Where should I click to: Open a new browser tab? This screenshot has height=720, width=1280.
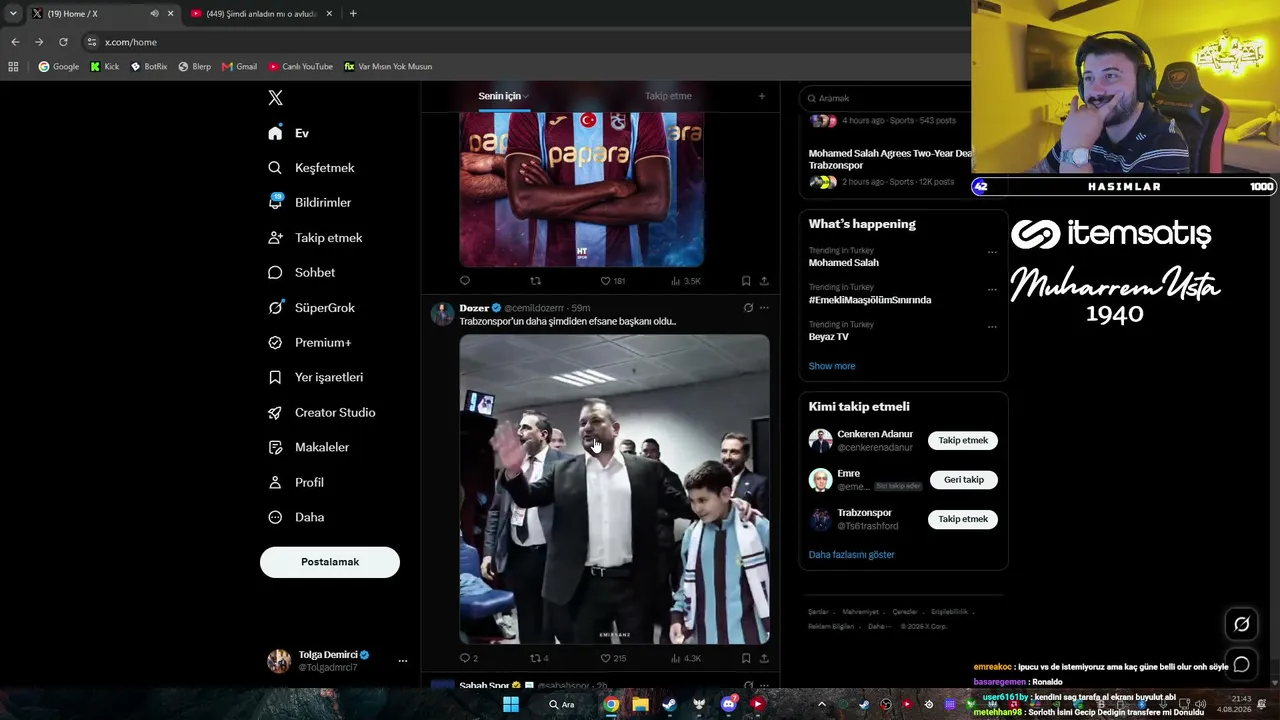pyautogui.click(x=353, y=14)
